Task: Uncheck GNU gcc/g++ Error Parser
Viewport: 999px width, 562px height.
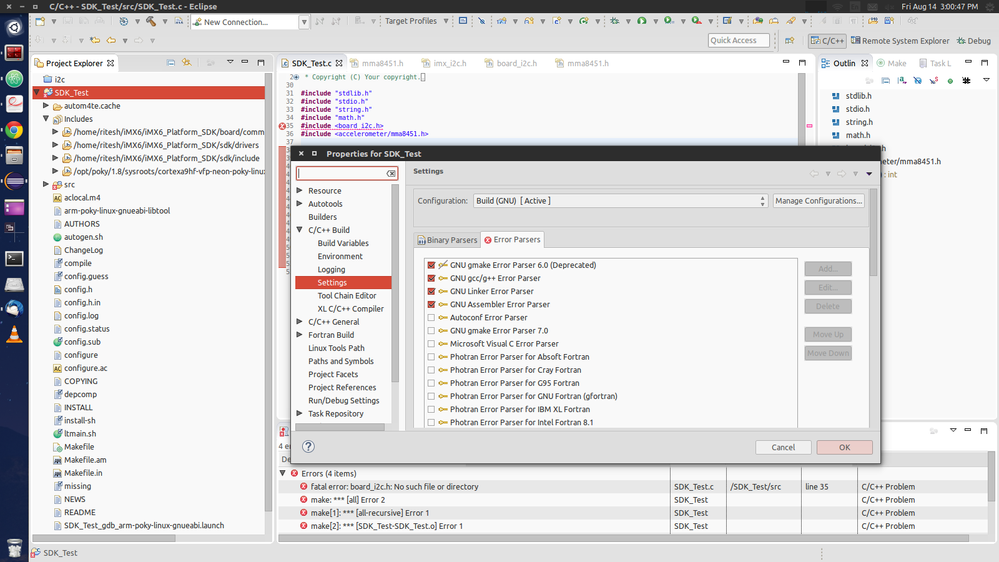Action: click(431, 278)
